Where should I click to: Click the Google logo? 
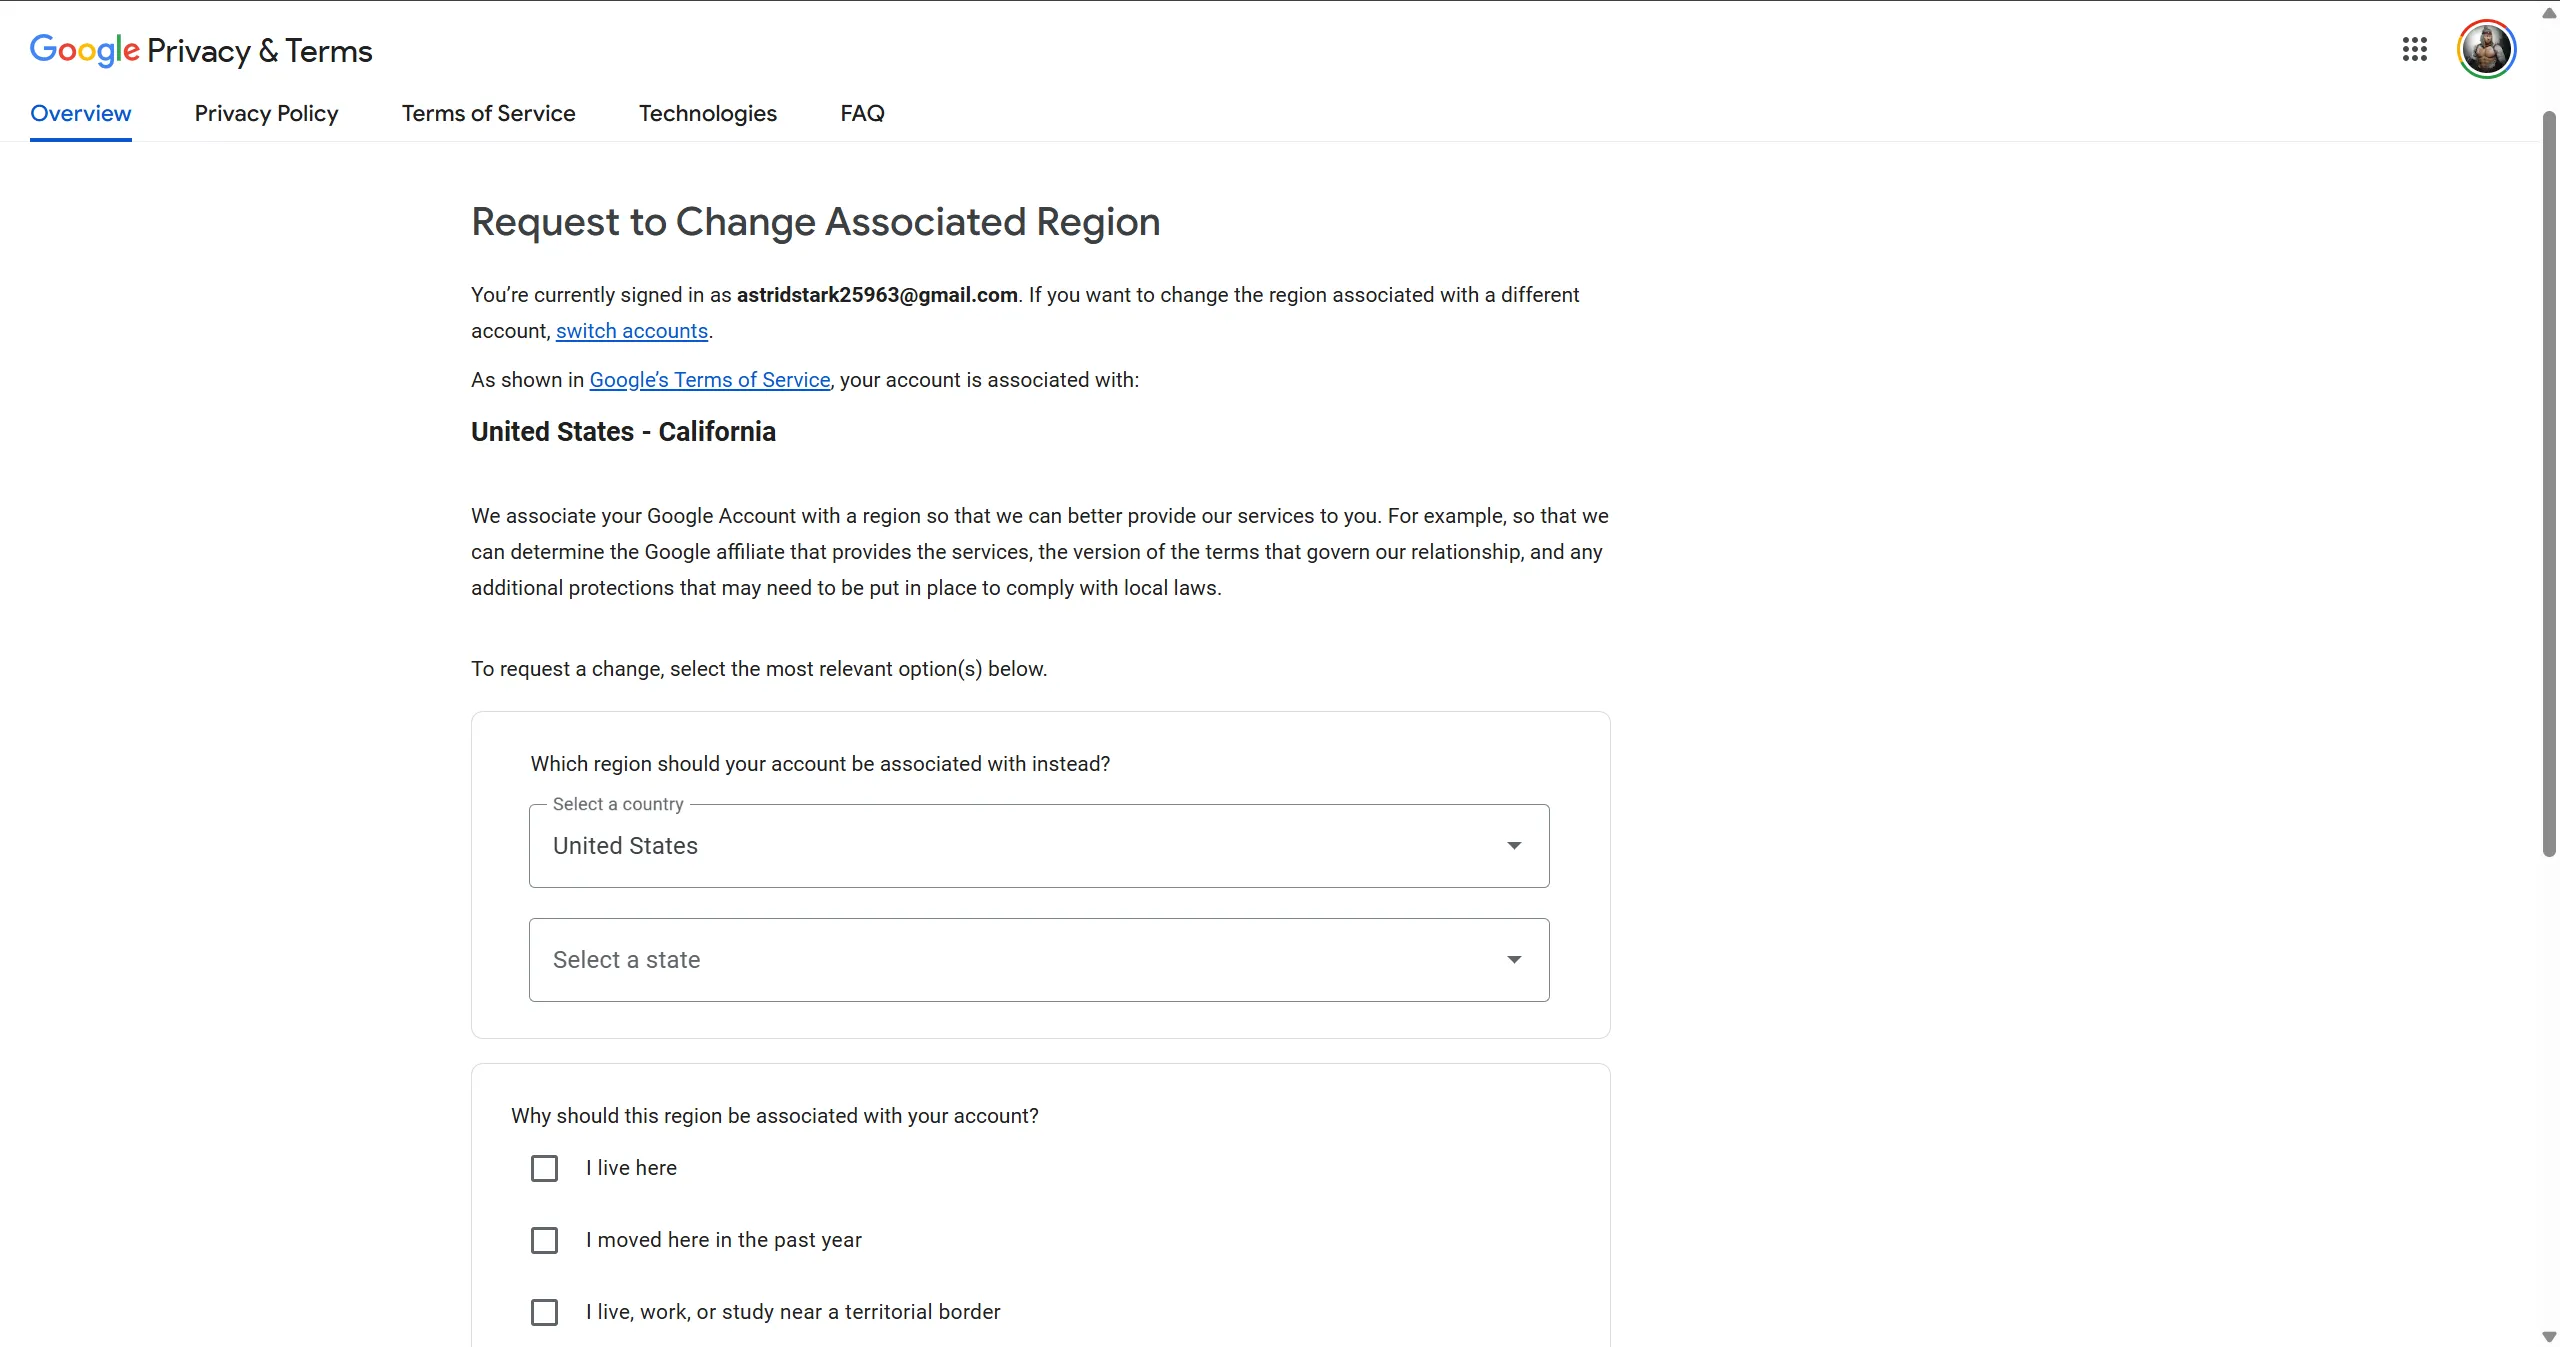point(84,50)
